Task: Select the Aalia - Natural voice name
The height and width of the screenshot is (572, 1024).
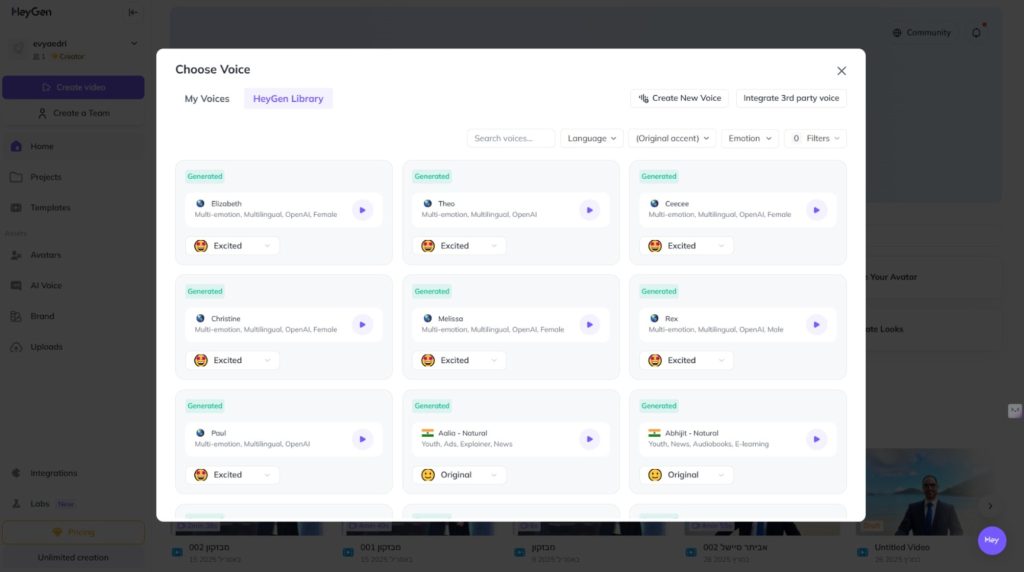Action: [x=462, y=433]
